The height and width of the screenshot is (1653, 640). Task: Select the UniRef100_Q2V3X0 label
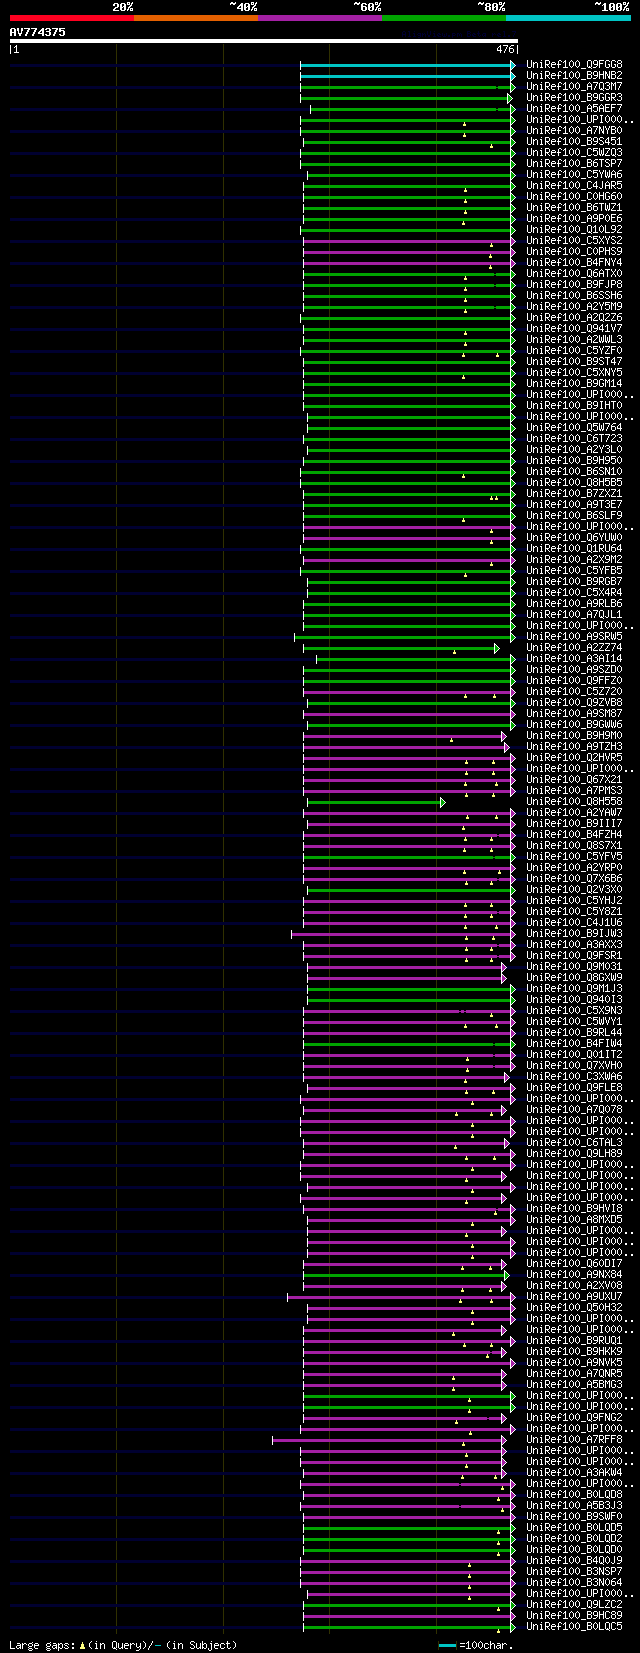(574, 889)
